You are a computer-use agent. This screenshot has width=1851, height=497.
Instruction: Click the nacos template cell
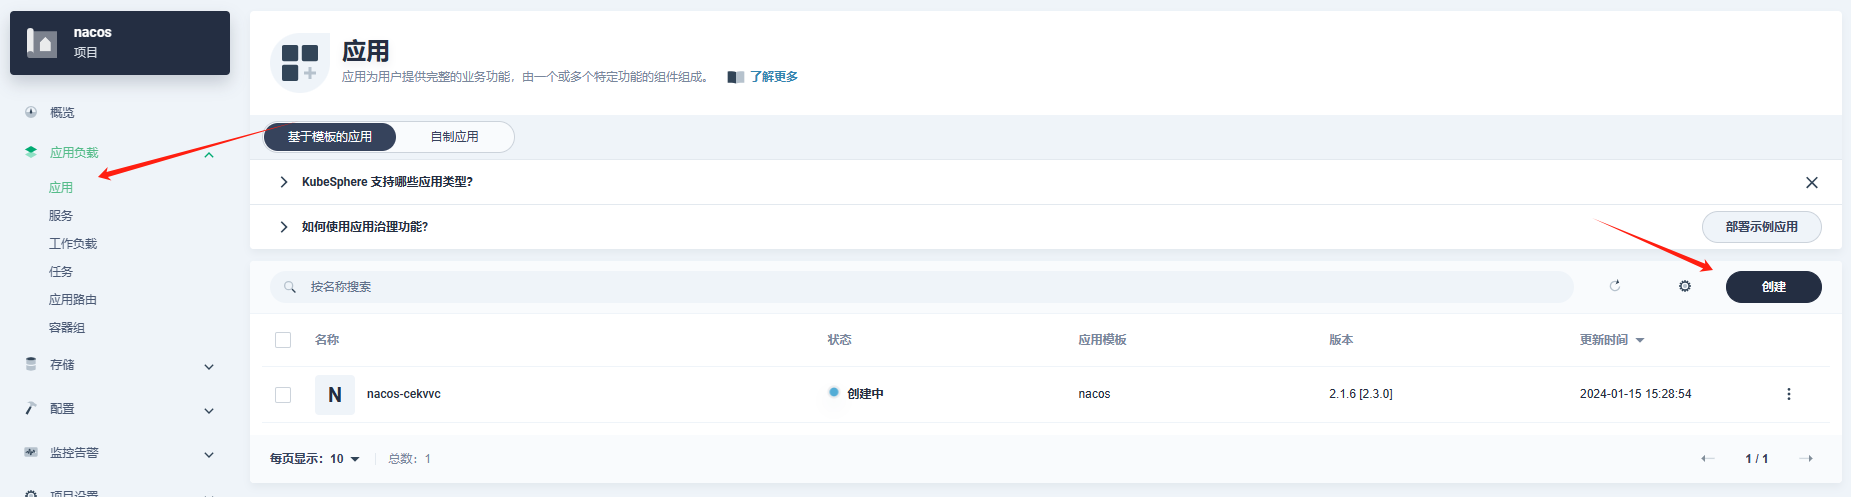point(1094,394)
